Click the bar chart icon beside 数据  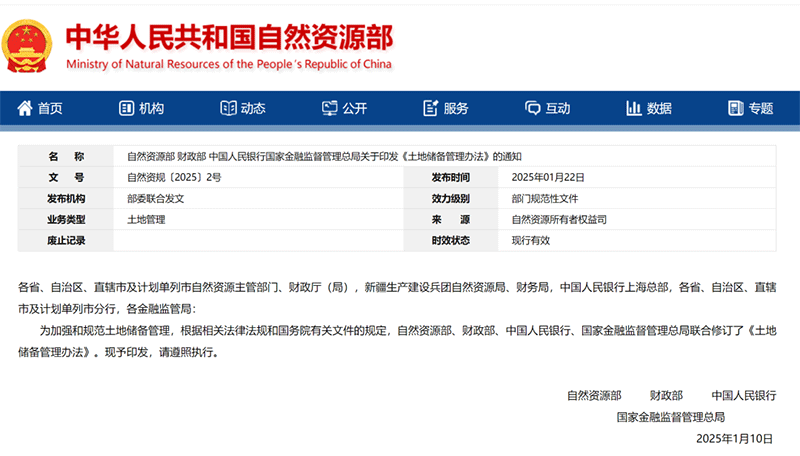pos(633,109)
